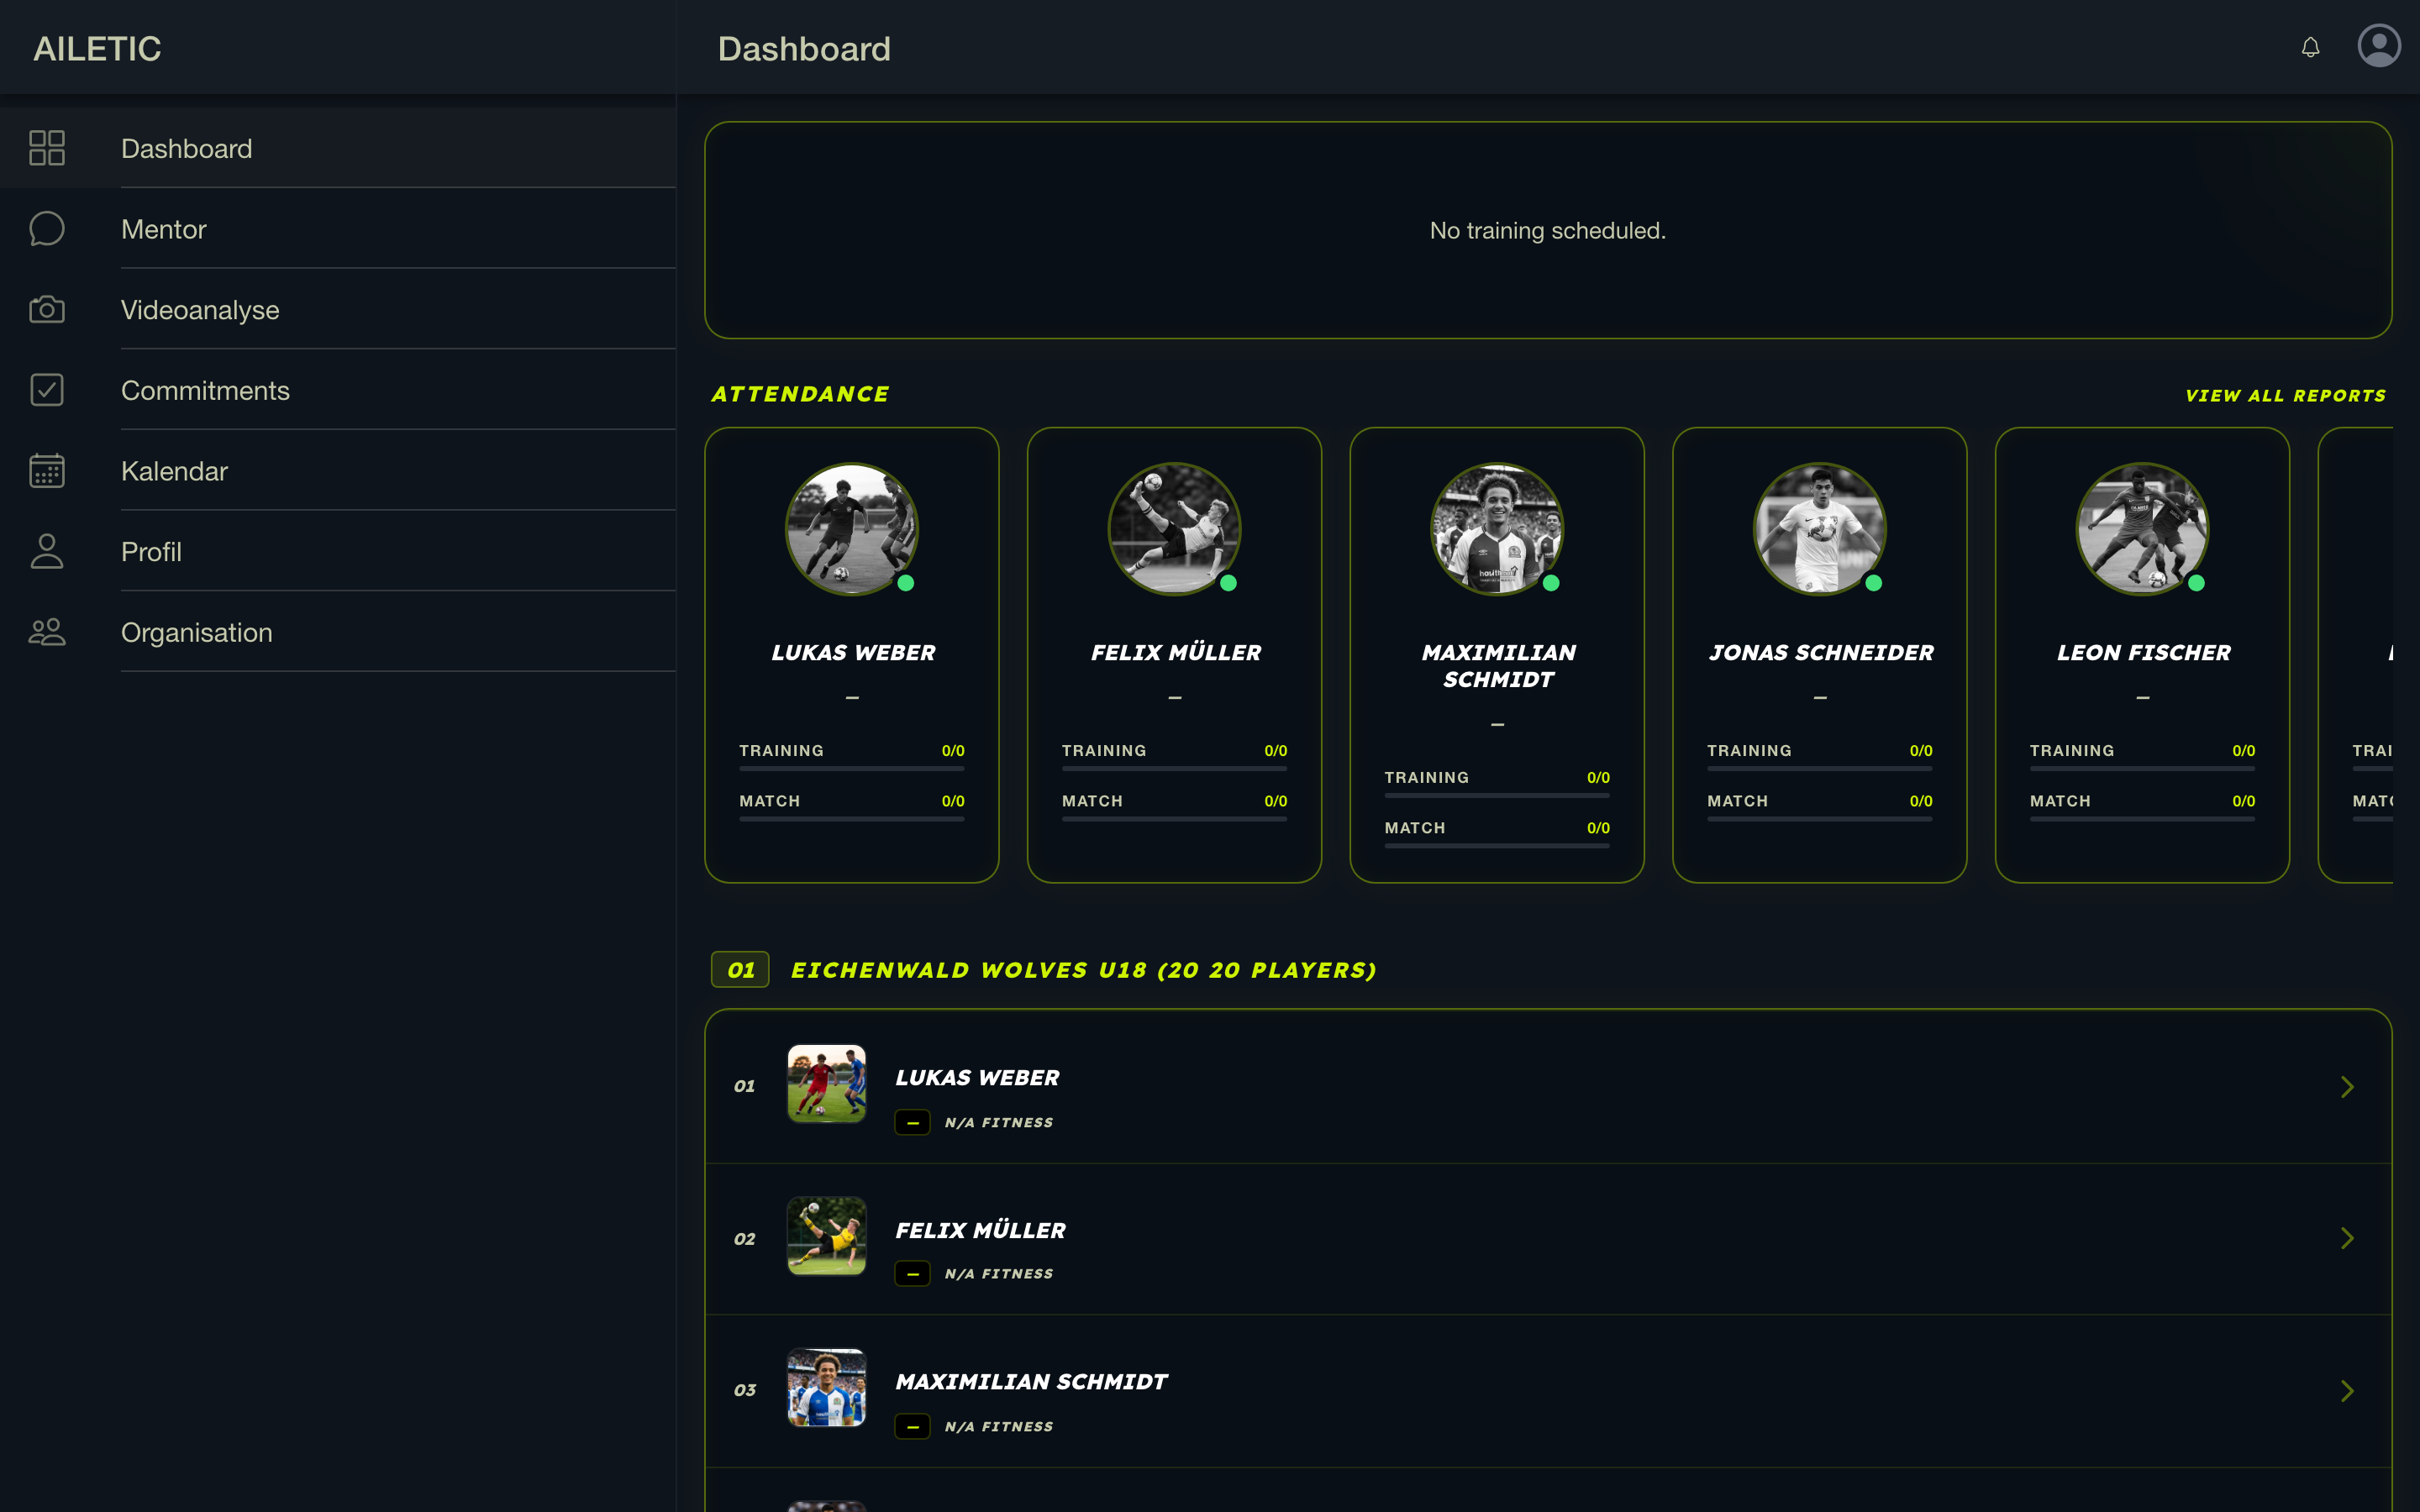Click Lukas Weber's green online status dot
The image size is (2420, 1512).
(x=906, y=583)
